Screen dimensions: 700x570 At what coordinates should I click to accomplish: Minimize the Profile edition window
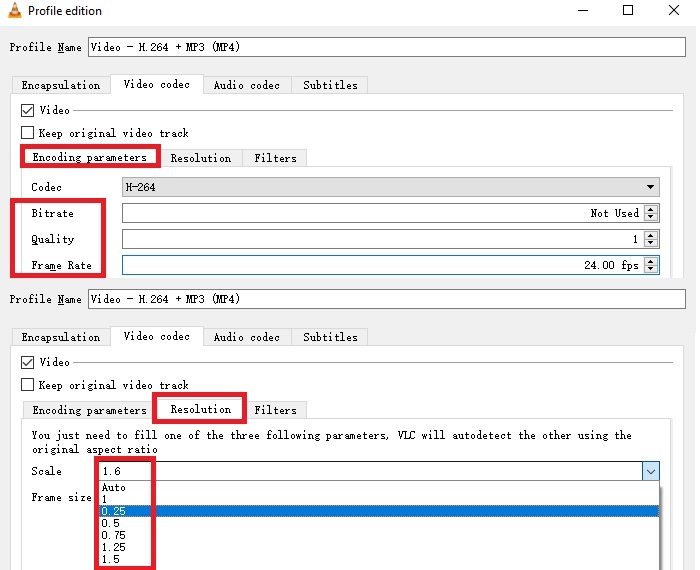click(x=583, y=10)
